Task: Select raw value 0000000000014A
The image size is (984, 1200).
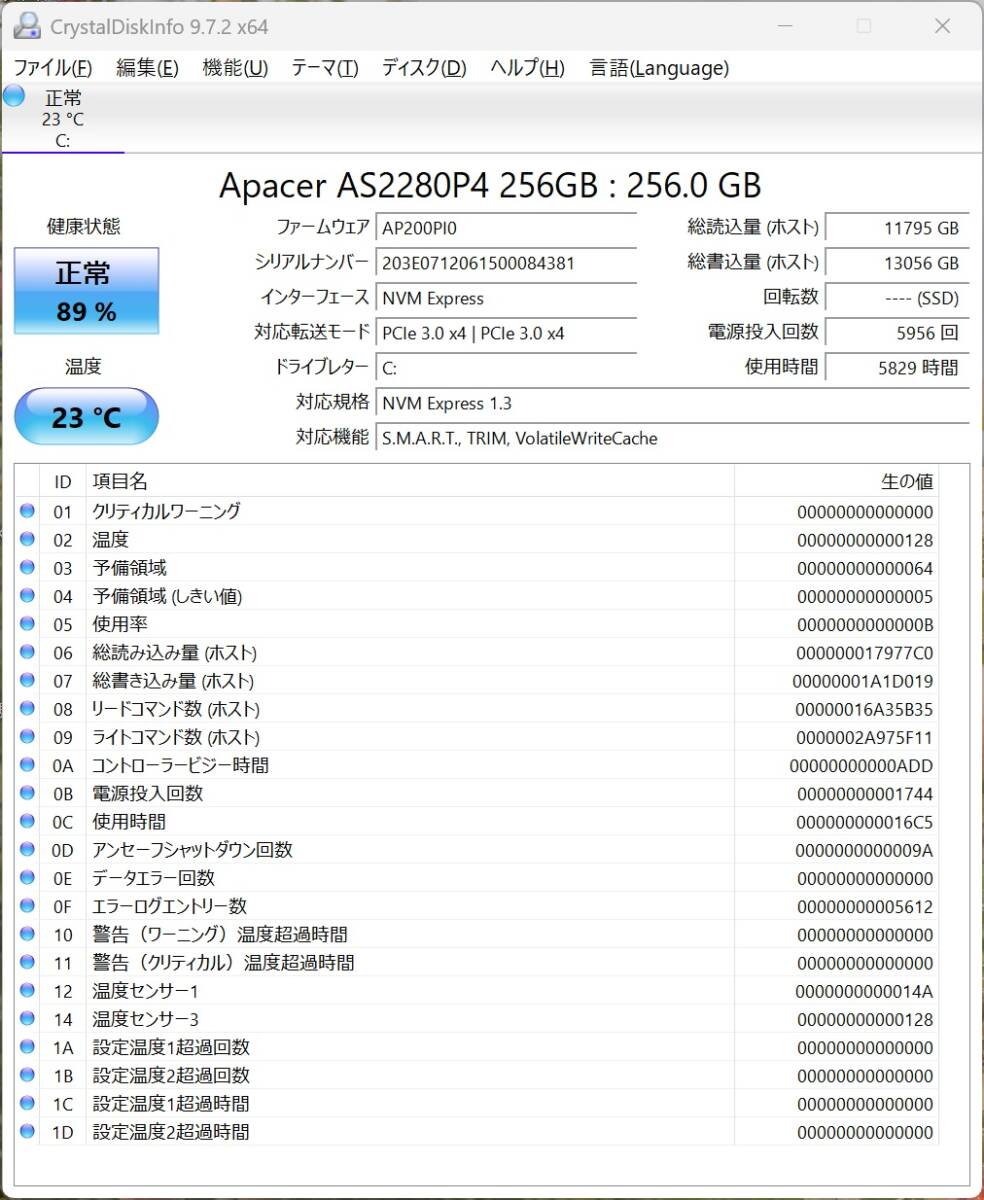Action: click(x=865, y=991)
